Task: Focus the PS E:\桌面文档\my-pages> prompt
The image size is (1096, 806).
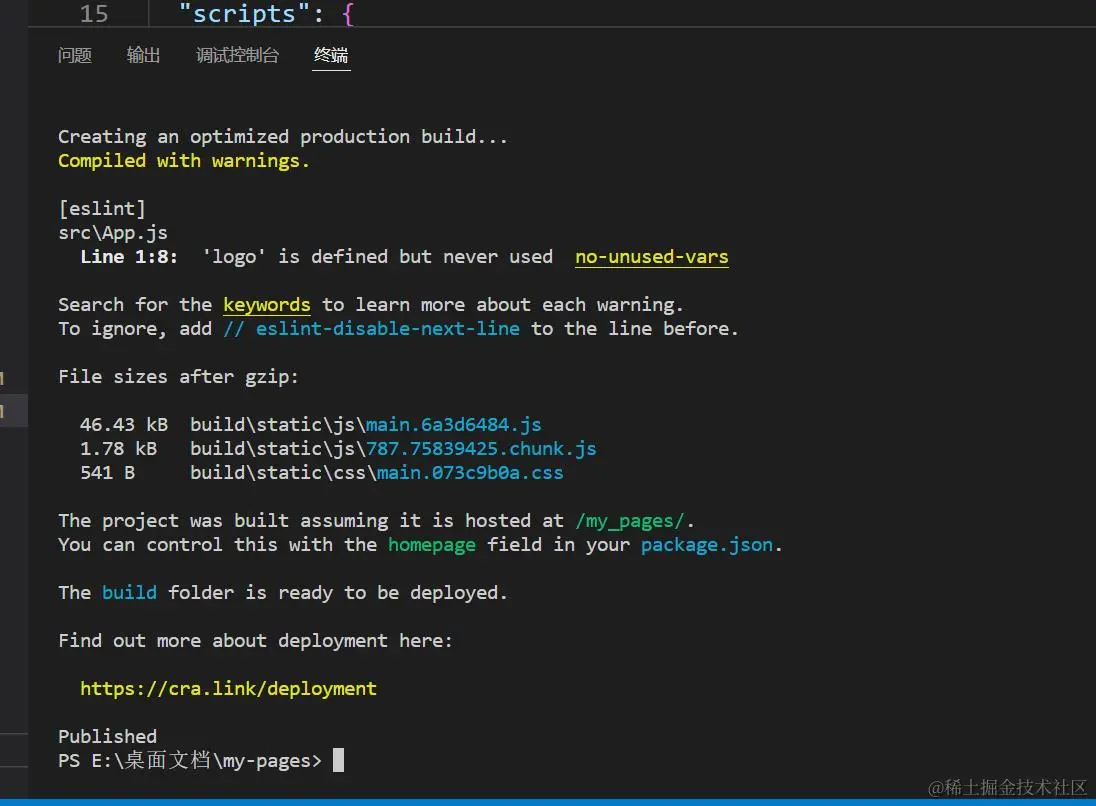Action: click(190, 761)
